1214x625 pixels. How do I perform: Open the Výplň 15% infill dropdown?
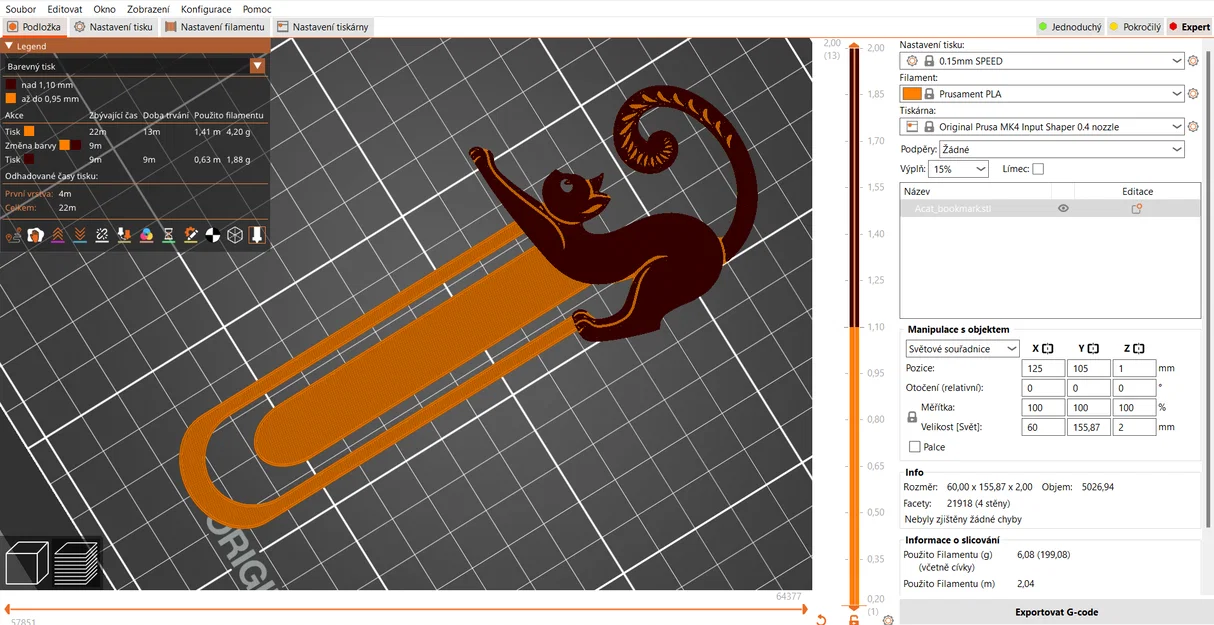pos(959,169)
